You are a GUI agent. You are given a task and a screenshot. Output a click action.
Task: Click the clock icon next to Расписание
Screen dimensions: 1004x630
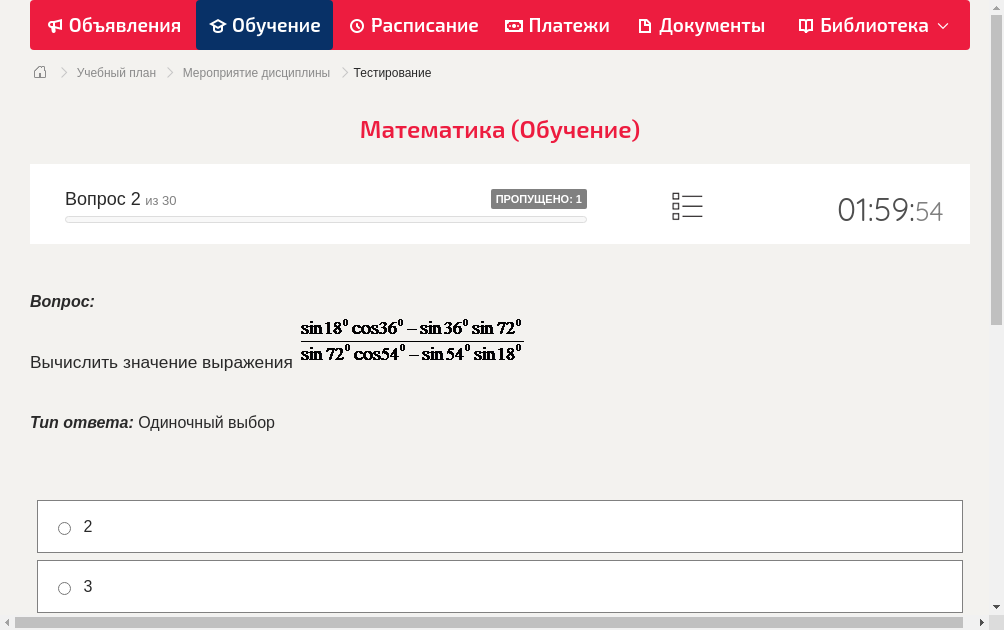pyautogui.click(x=357, y=25)
